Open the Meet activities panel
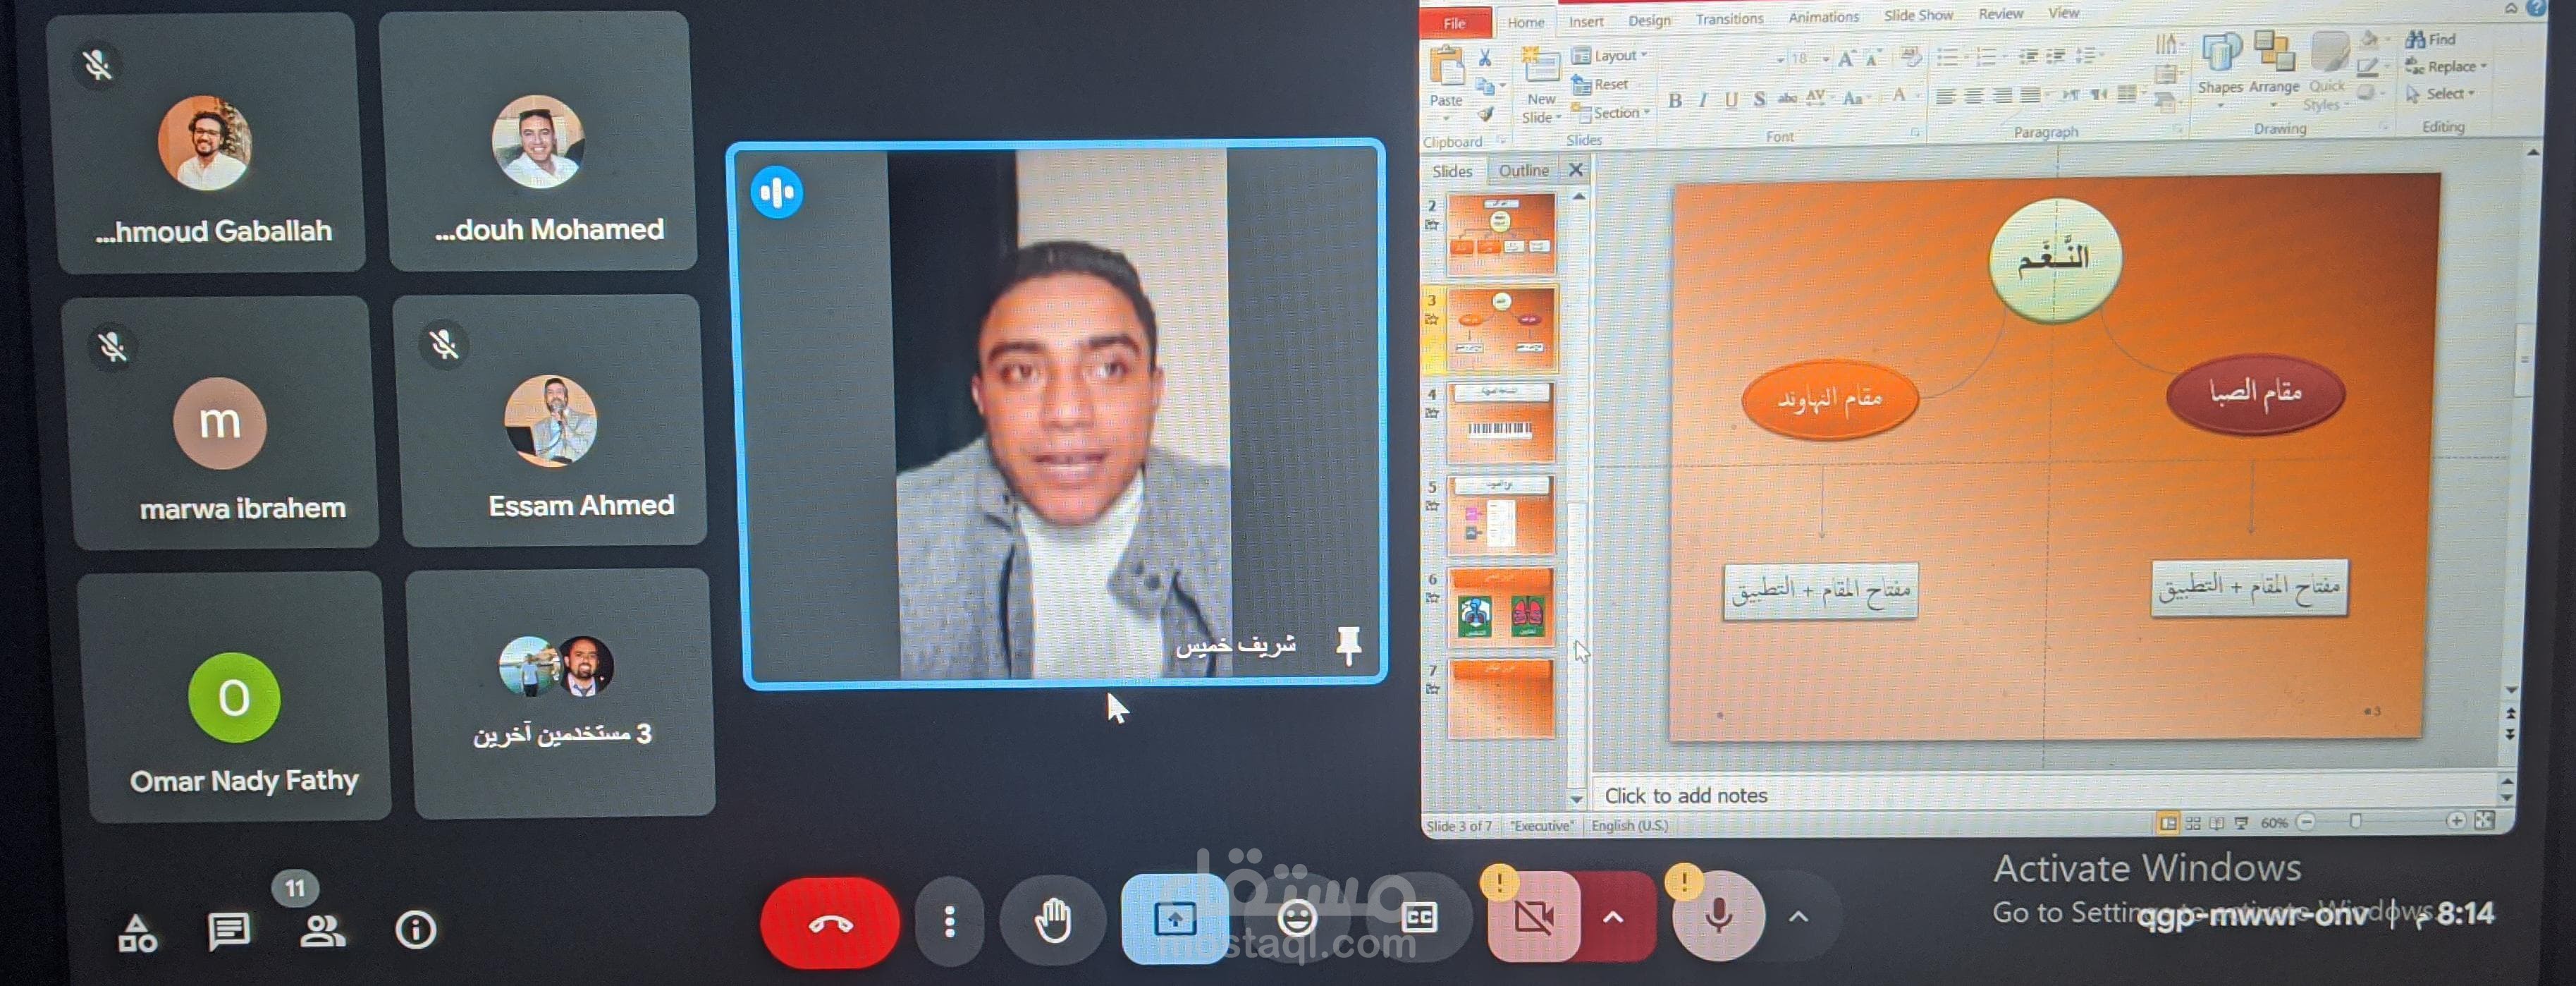2576x986 pixels. click(x=137, y=934)
